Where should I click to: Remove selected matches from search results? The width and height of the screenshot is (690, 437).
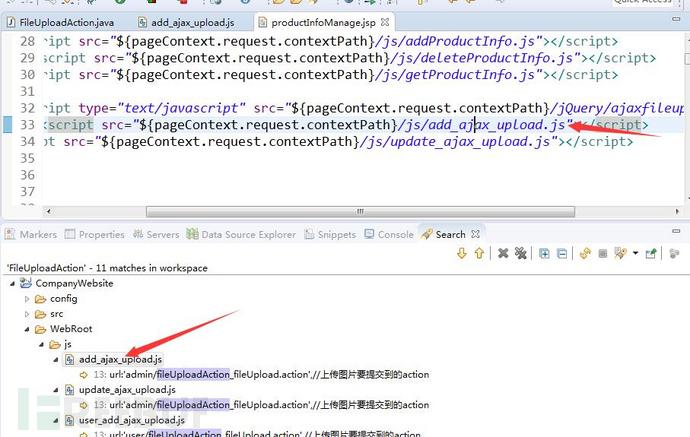(503, 253)
